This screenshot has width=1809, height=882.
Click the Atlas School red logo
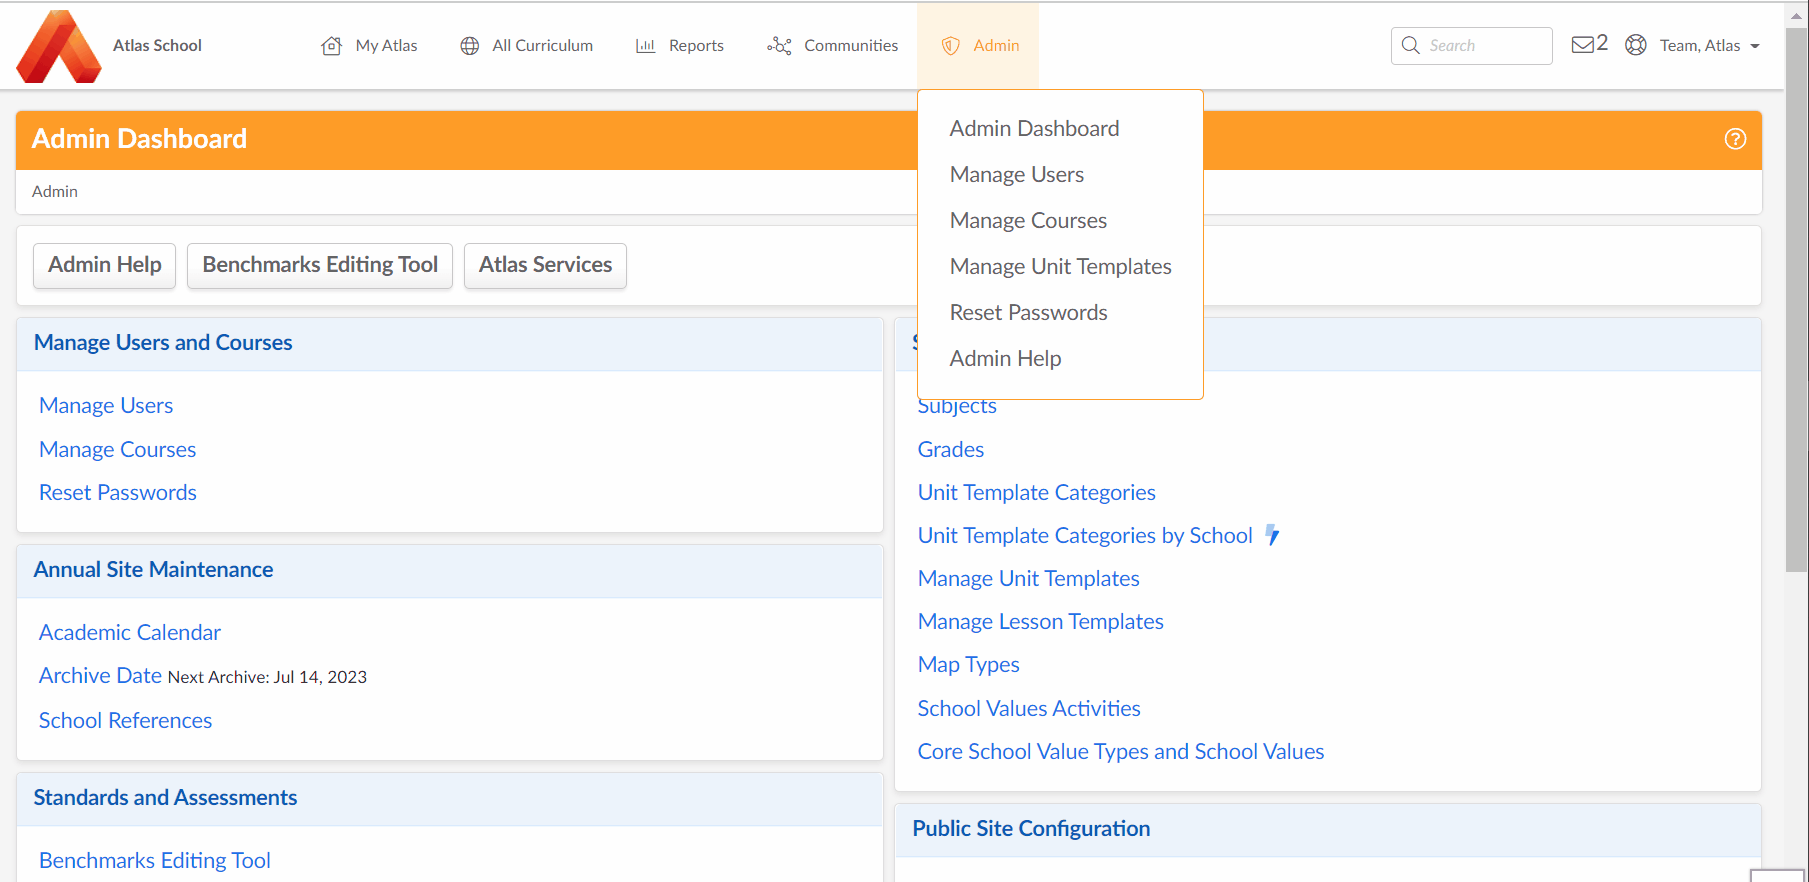59,46
